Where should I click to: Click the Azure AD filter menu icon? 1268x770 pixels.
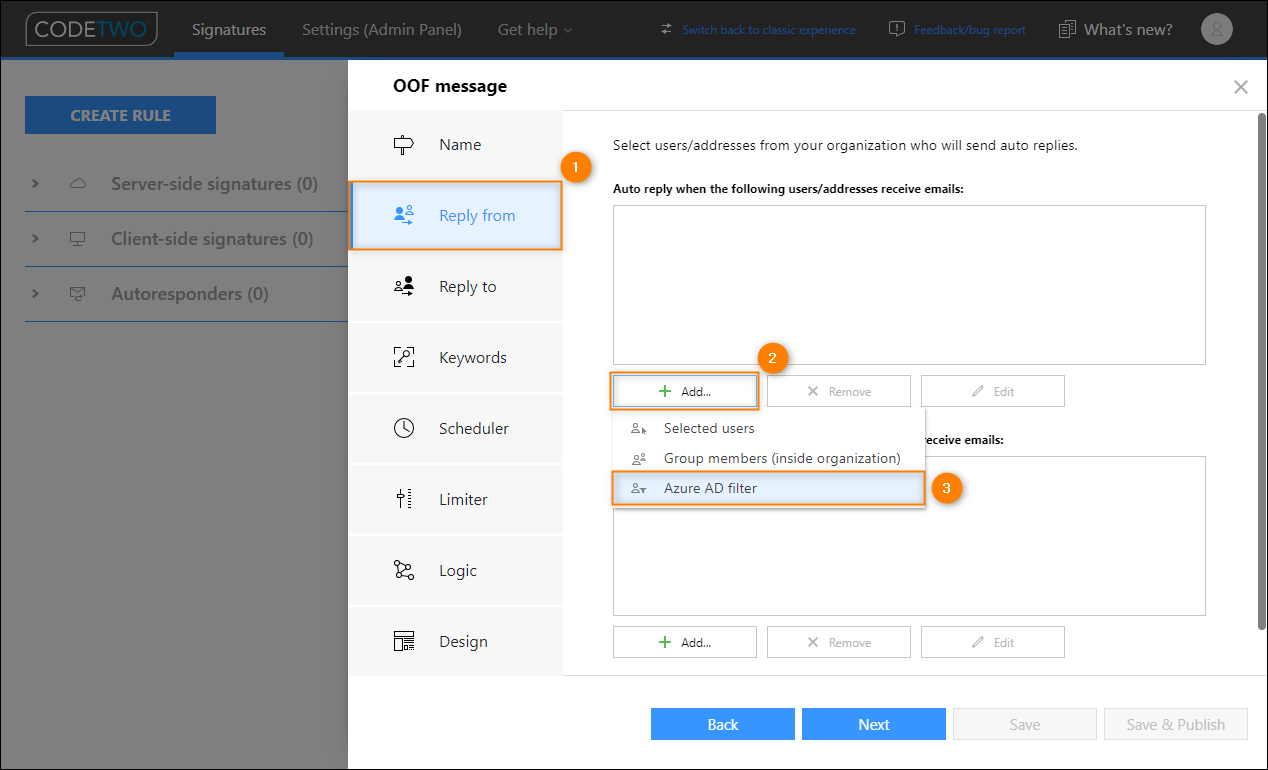tap(639, 488)
